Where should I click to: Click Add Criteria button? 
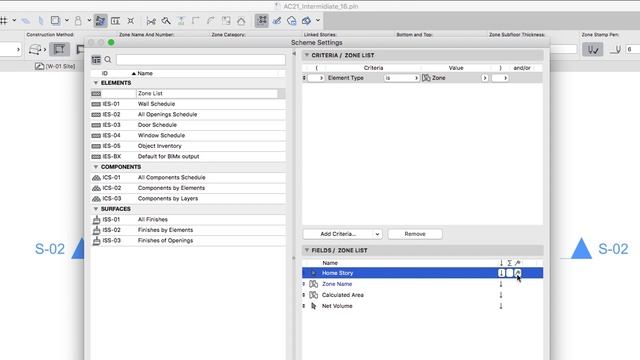(x=338, y=234)
